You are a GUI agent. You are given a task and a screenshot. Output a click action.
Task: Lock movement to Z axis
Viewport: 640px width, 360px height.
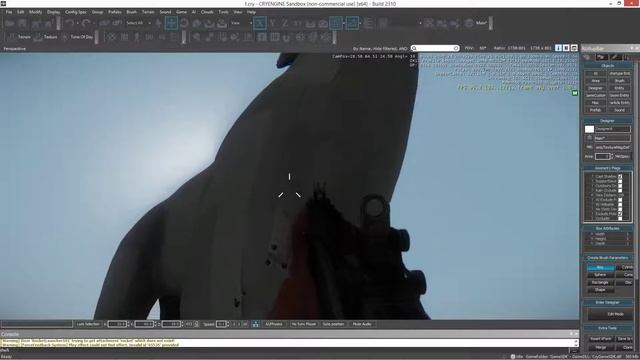click(x=285, y=23)
